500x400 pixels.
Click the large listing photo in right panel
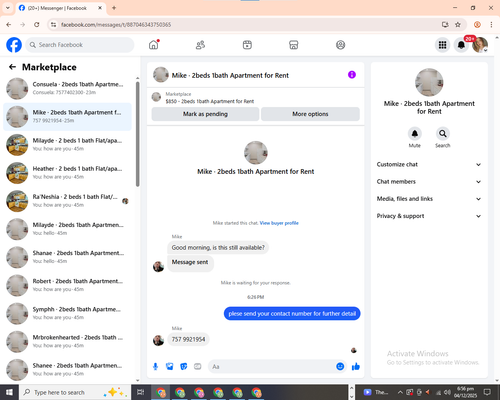click(429, 82)
